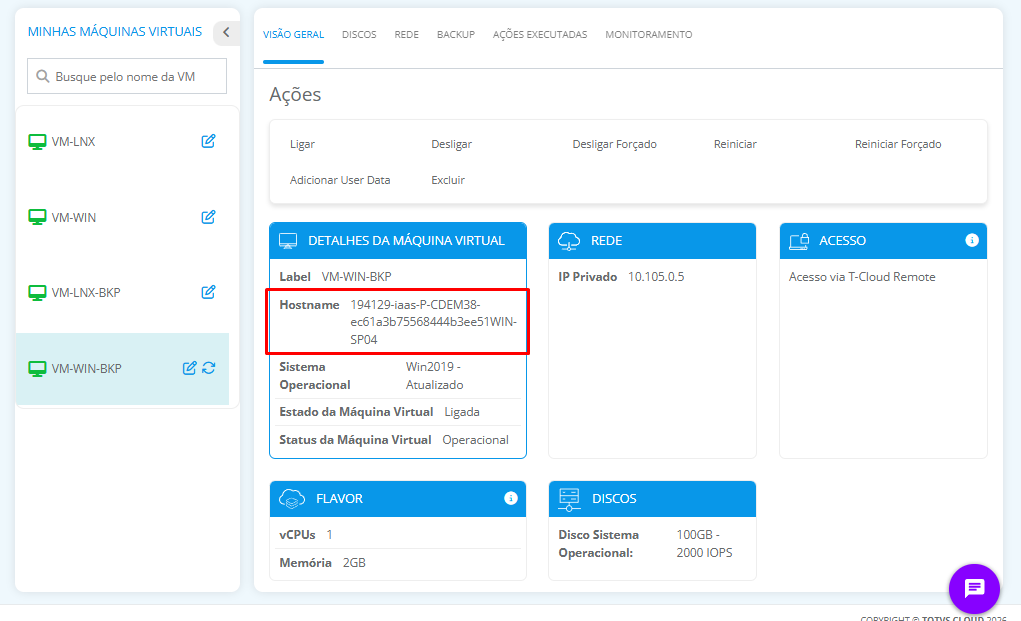
Task: Click the 100GB - 2000 IOPS disk value
Action: (704, 544)
